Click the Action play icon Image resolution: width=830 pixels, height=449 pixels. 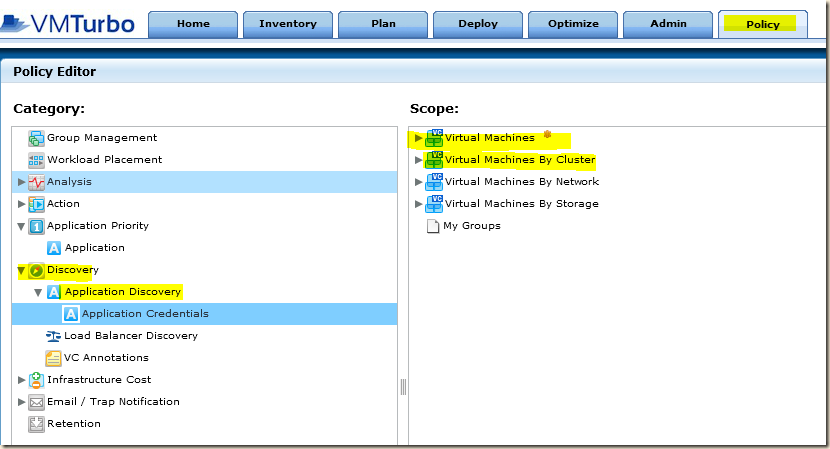click(36, 204)
